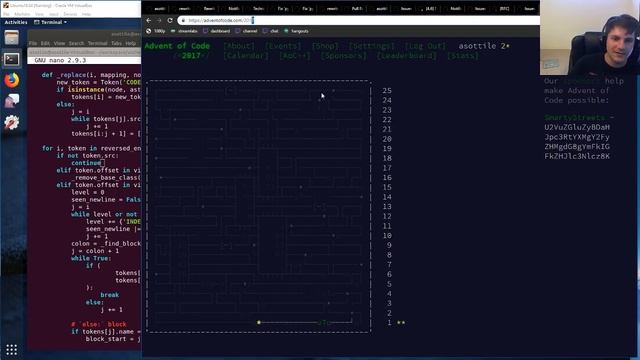Screen dimensions: 640x360
Task: Open the 1080p bookmark
Action: click(156, 31)
